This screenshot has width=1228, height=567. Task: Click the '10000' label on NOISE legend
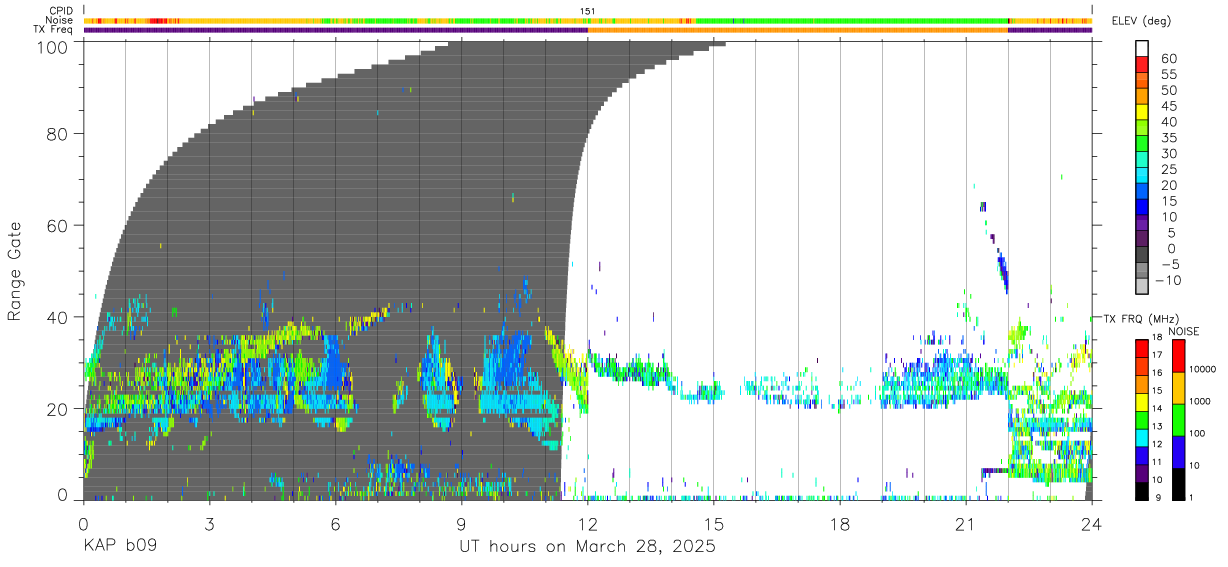click(1204, 370)
